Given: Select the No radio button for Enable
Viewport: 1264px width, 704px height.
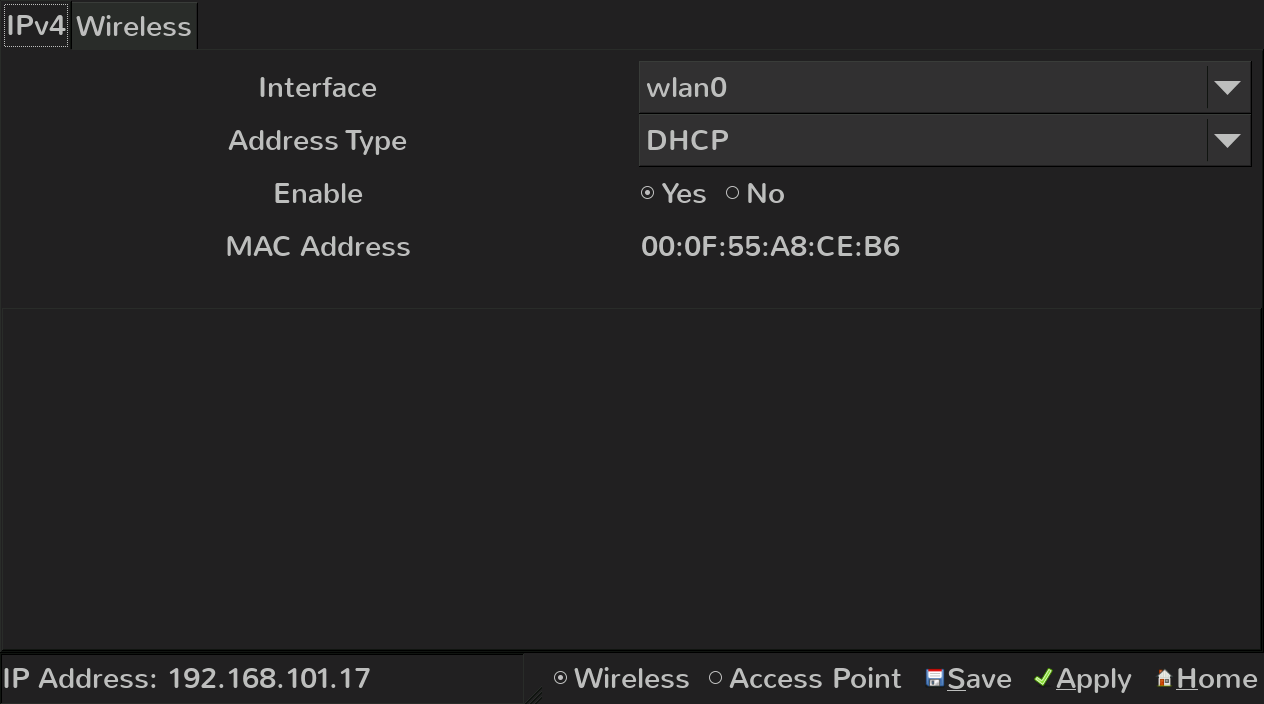Looking at the screenshot, I should (733, 193).
